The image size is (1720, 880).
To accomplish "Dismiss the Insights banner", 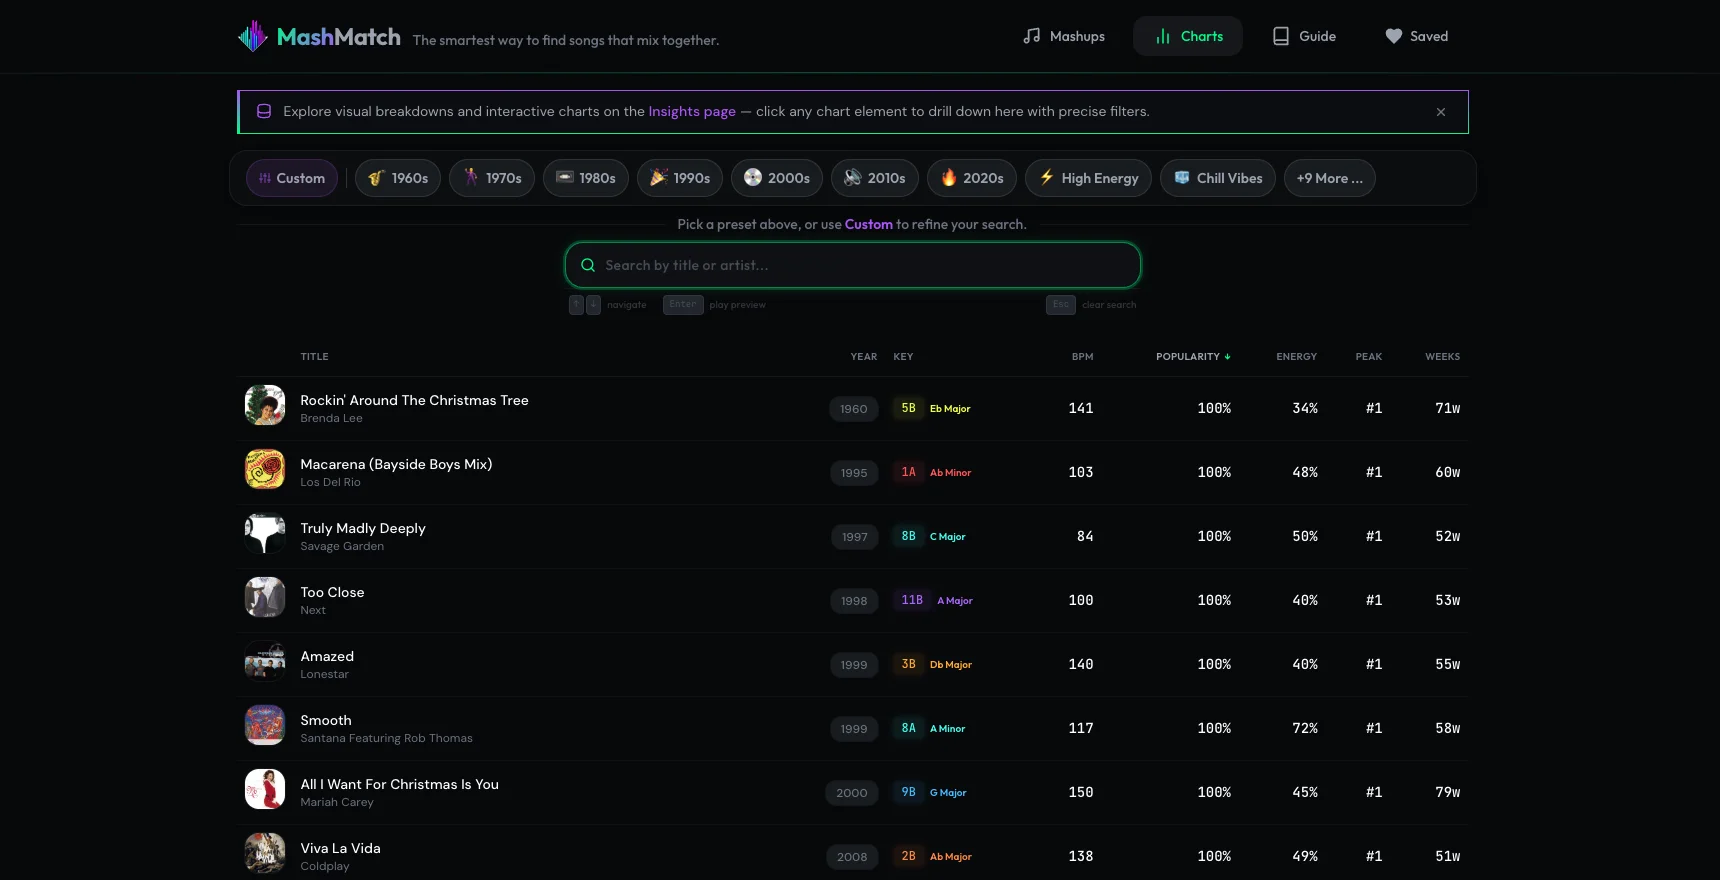I will (x=1441, y=112).
